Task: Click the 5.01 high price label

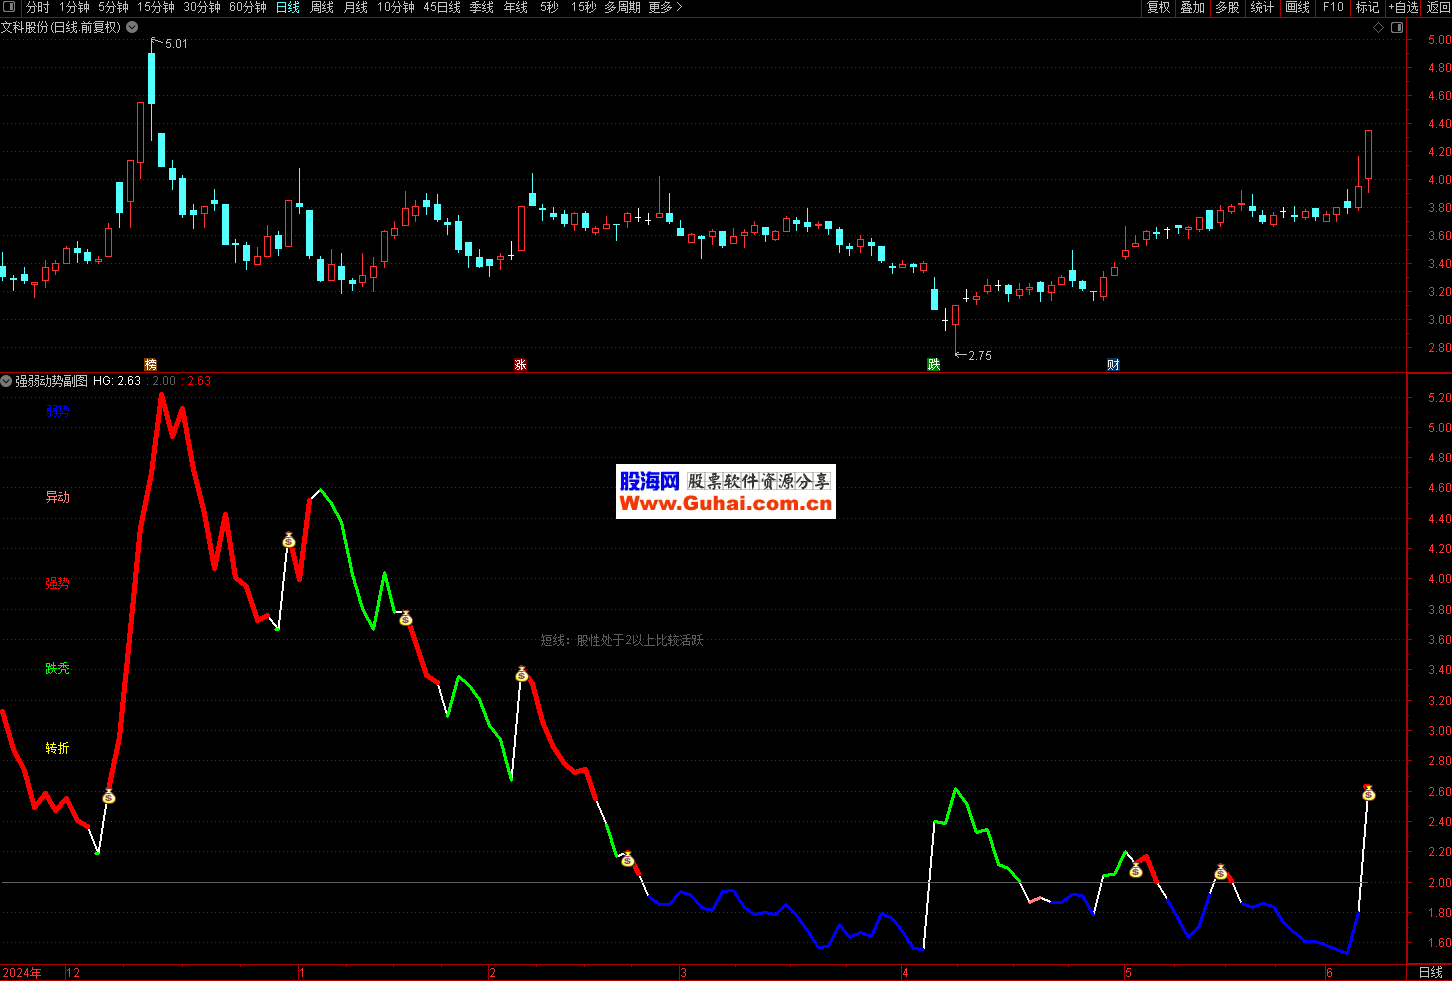Action: tap(176, 44)
